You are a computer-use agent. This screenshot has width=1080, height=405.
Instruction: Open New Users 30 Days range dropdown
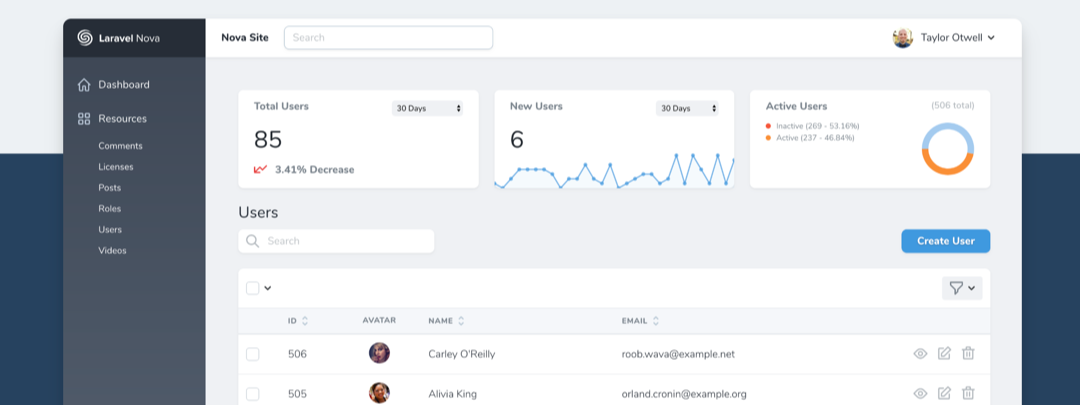click(687, 108)
